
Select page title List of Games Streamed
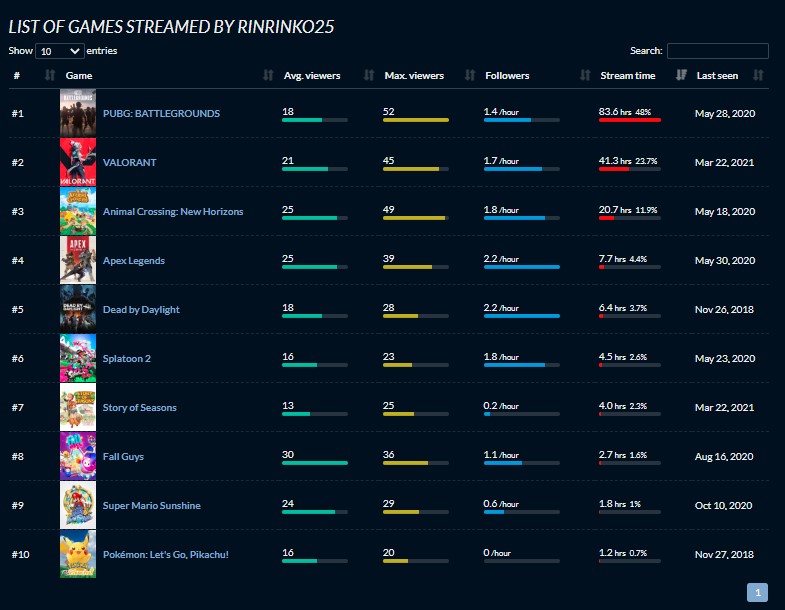tap(171, 27)
